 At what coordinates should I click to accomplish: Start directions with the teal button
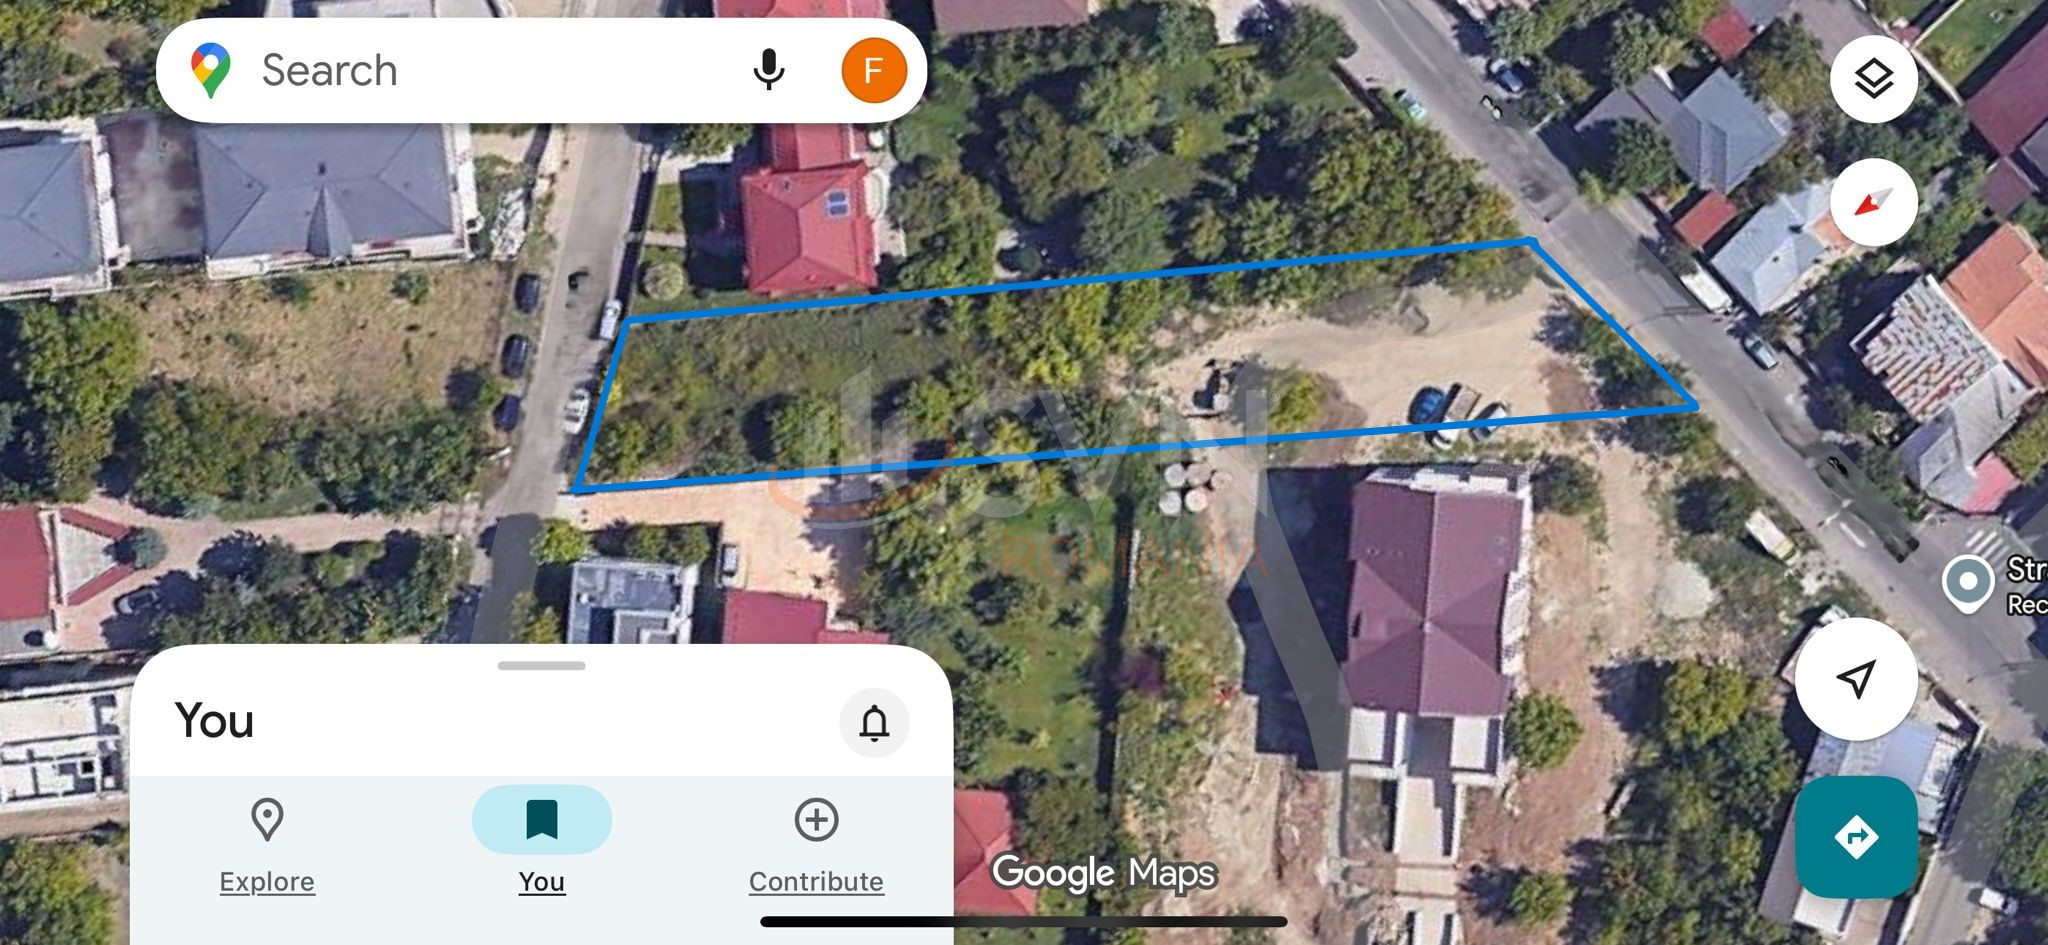[x=1856, y=836]
